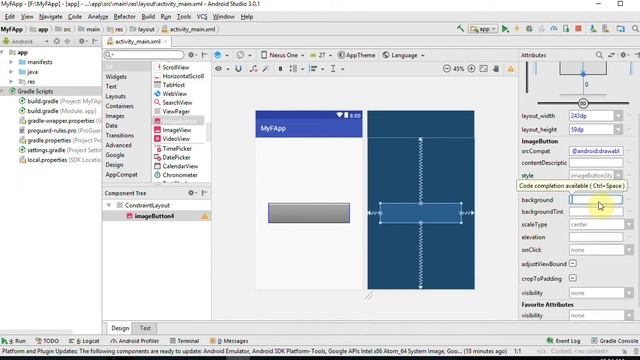Click the Search Everywhere magnifier icon

pos(636,29)
